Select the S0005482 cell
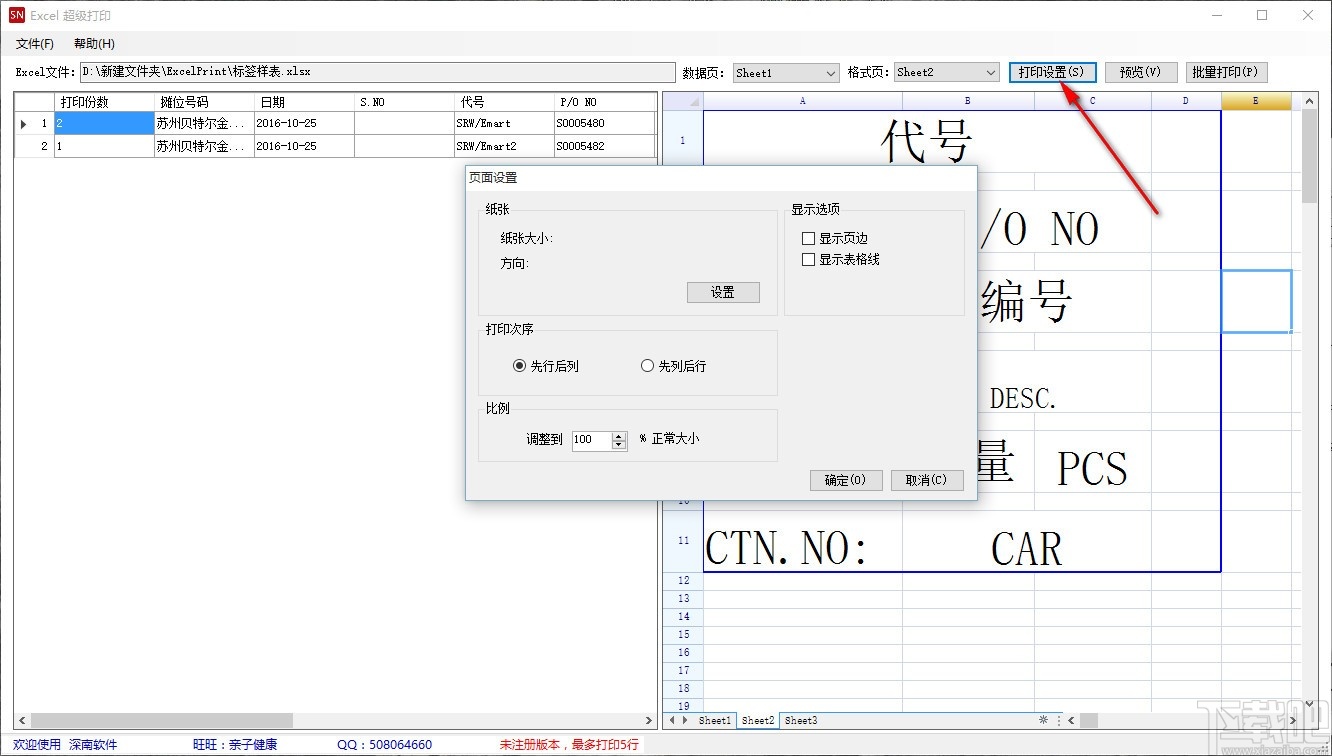The height and width of the screenshot is (756, 1332). [x=604, y=146]
